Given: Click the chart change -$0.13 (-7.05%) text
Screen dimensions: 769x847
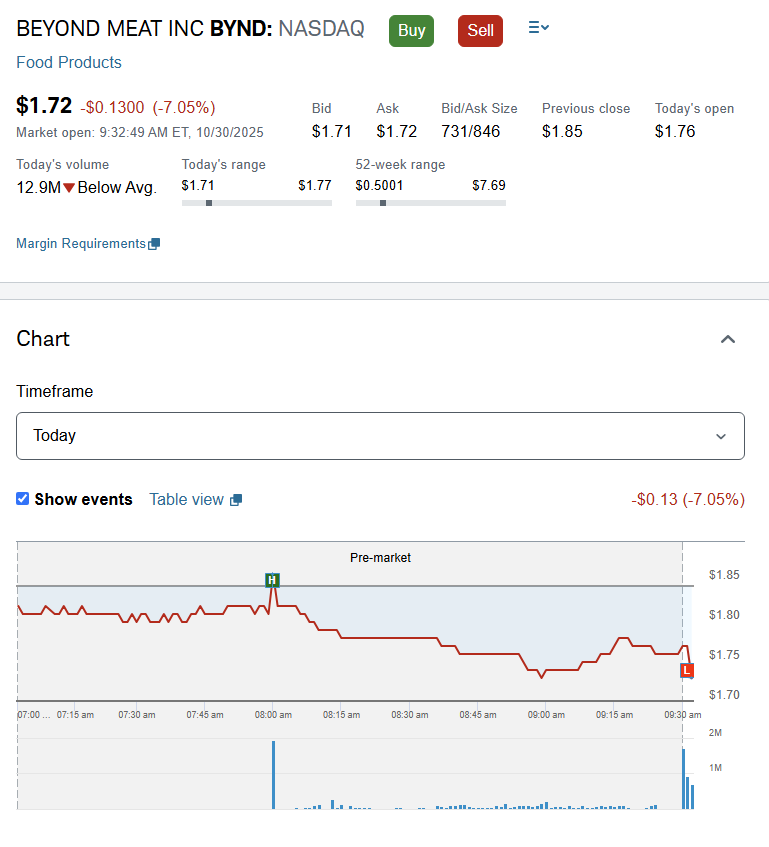Looking at the screenshot, I should 688,499.
